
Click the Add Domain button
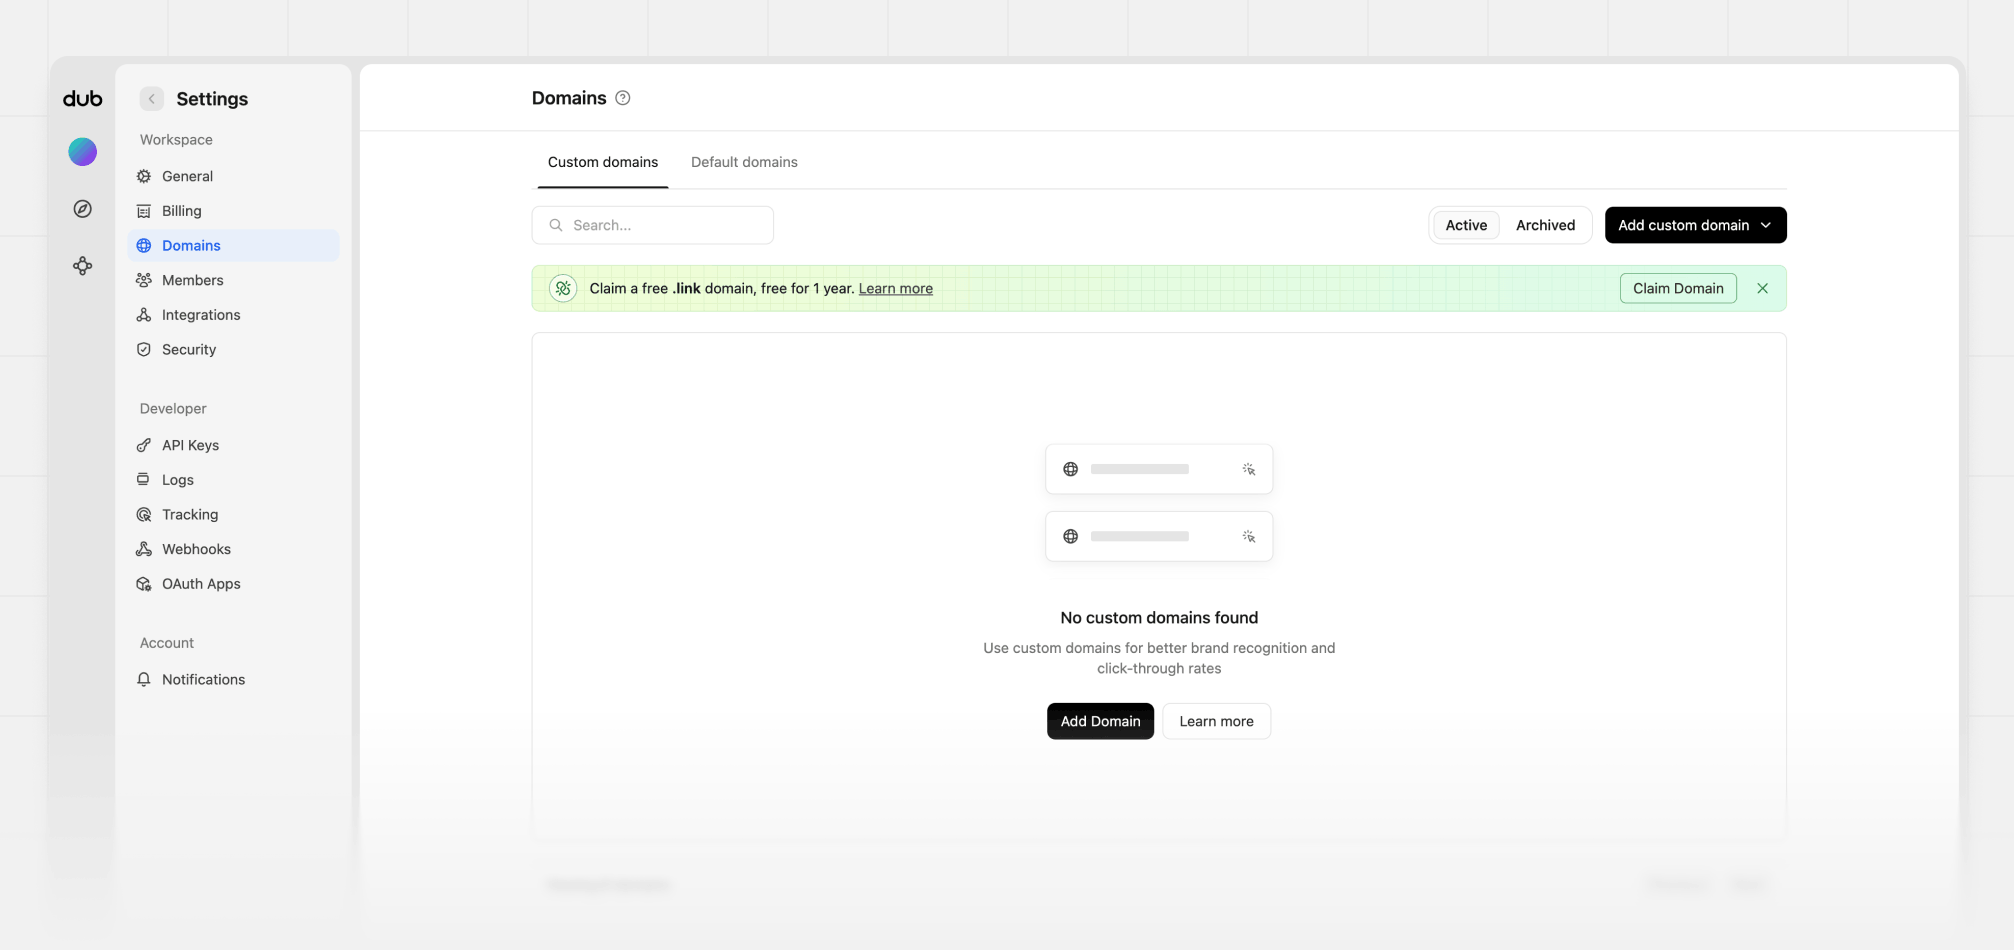[1100, 721]
